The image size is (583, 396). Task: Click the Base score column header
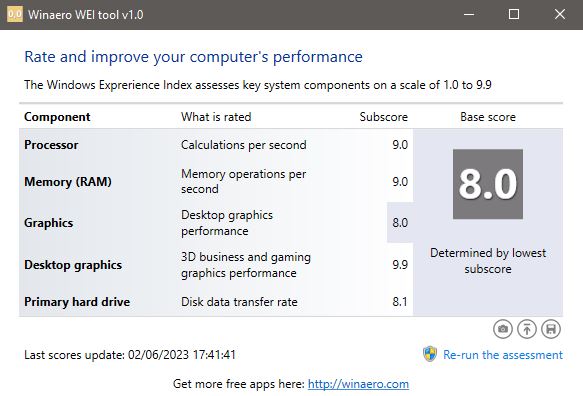coord(488,117)
